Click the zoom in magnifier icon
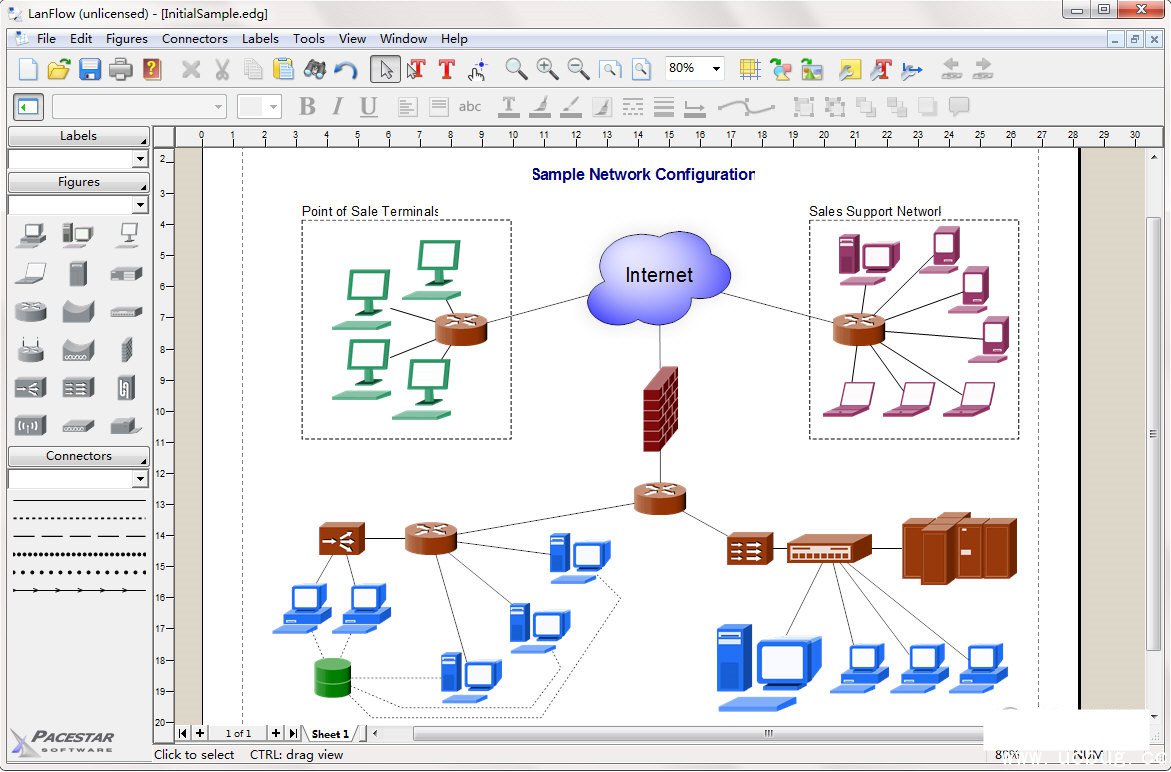Image resolution: width=1171 pixels, height=772 pixels. (547, 69)
